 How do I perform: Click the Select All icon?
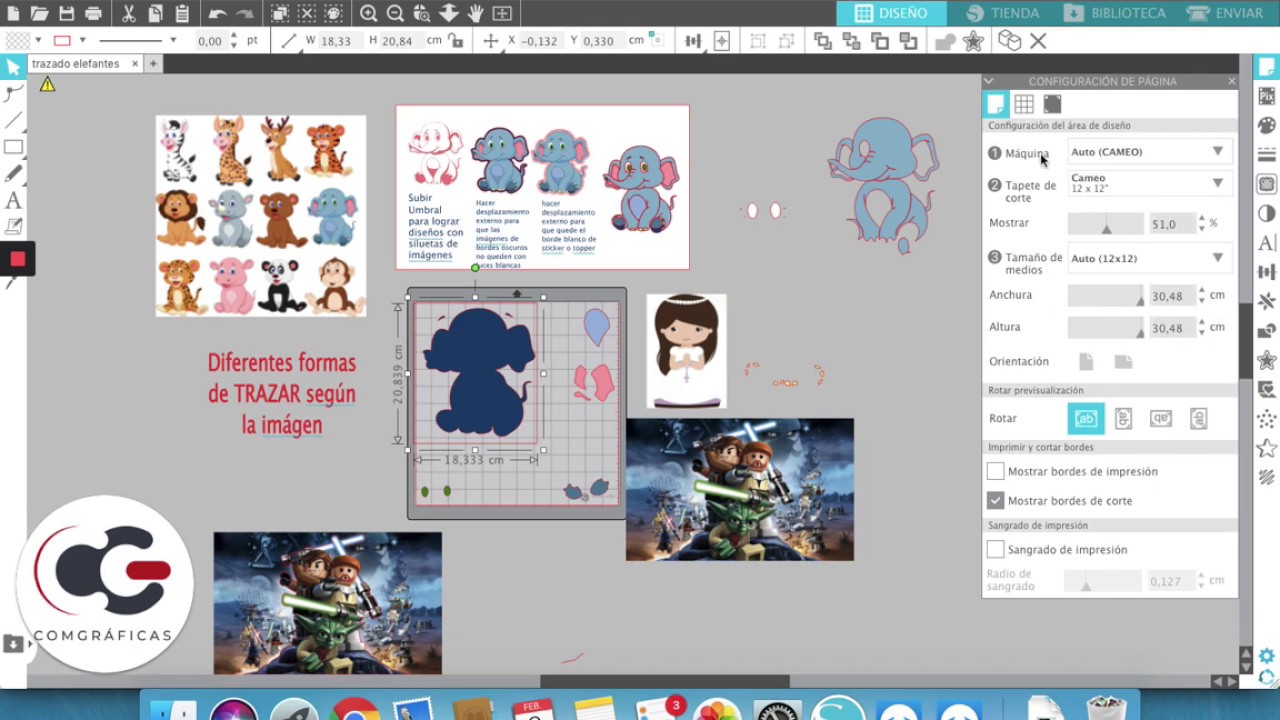click(280, 14)
